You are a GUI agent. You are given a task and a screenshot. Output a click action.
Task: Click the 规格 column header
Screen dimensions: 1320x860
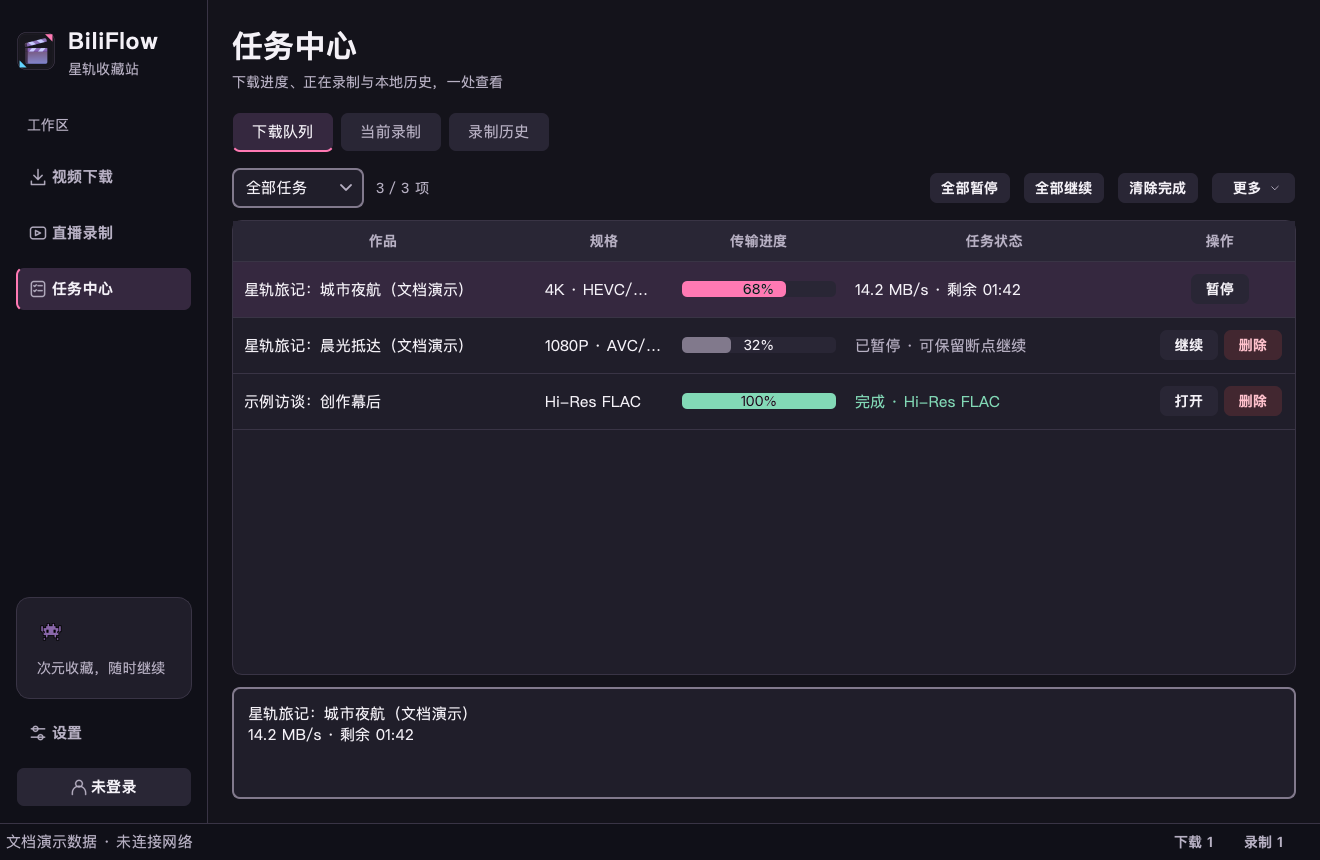604,241
